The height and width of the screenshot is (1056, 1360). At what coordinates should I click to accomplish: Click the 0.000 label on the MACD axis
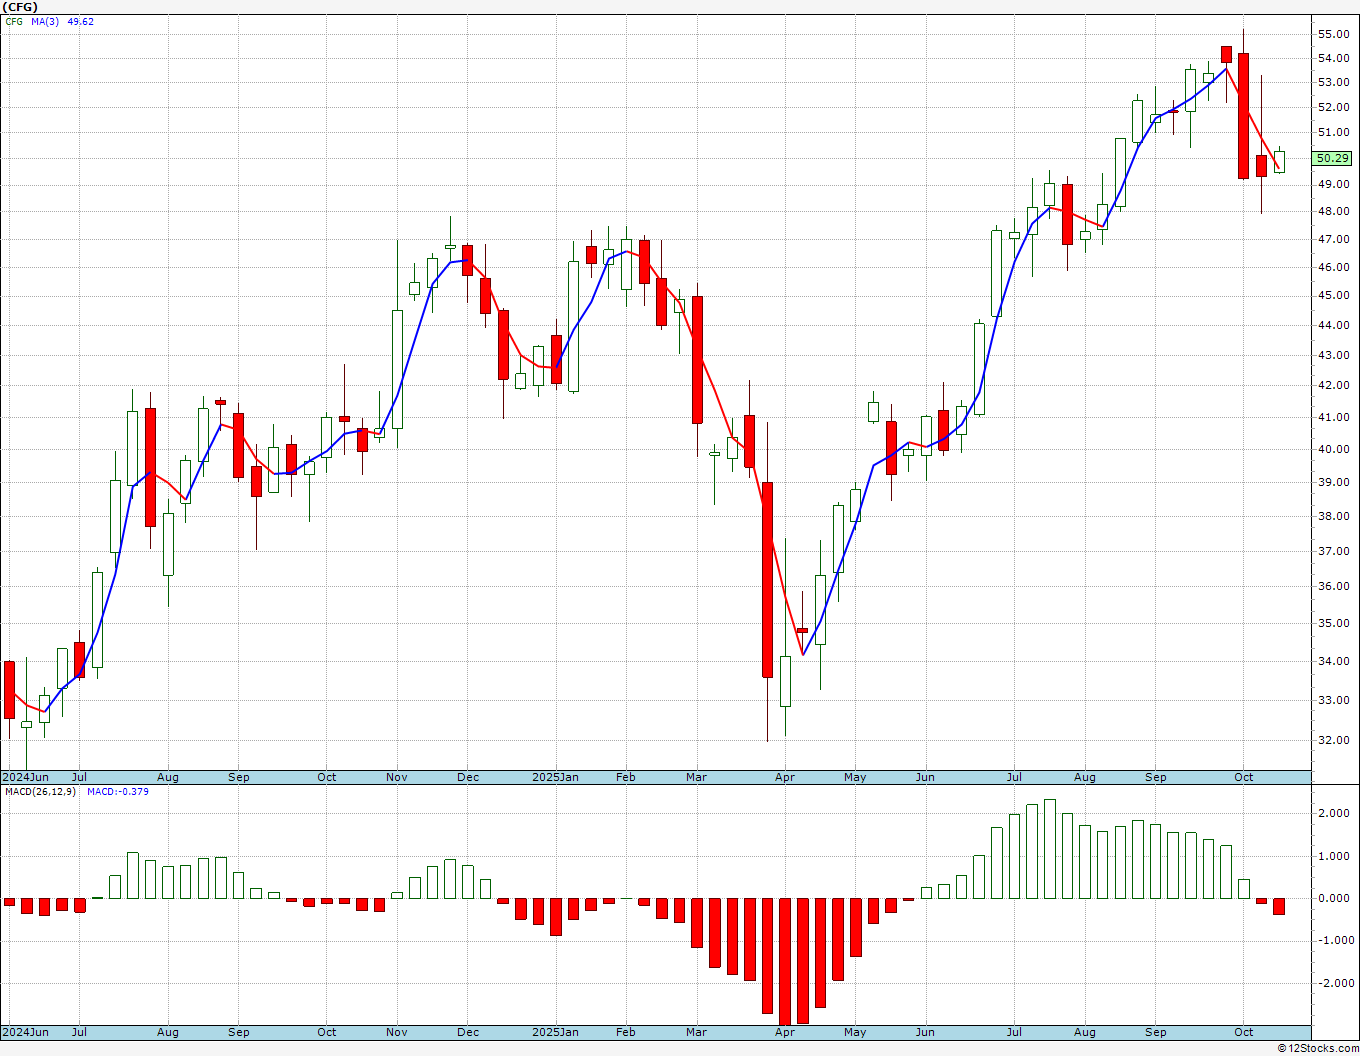pos(1335,898)
